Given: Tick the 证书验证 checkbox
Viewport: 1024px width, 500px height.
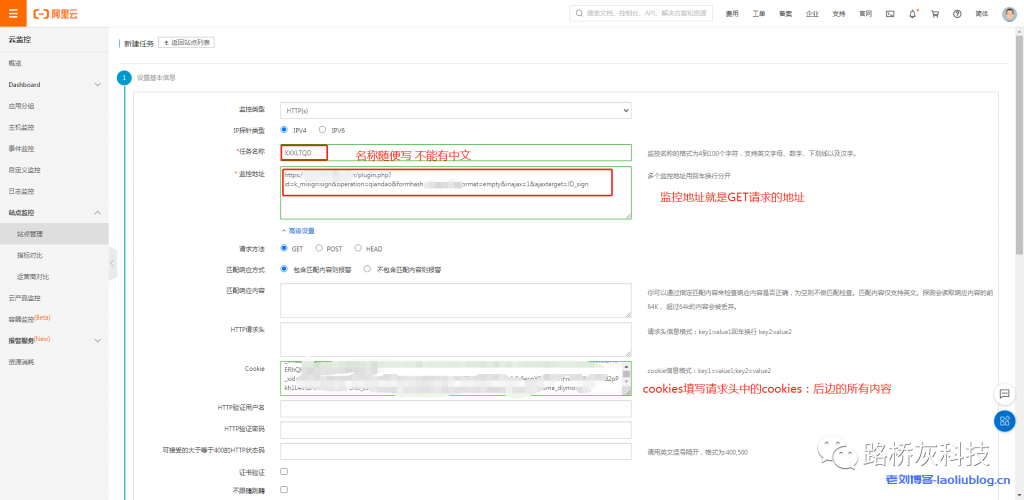Looking at the screenshot, I should coord(284,471).
